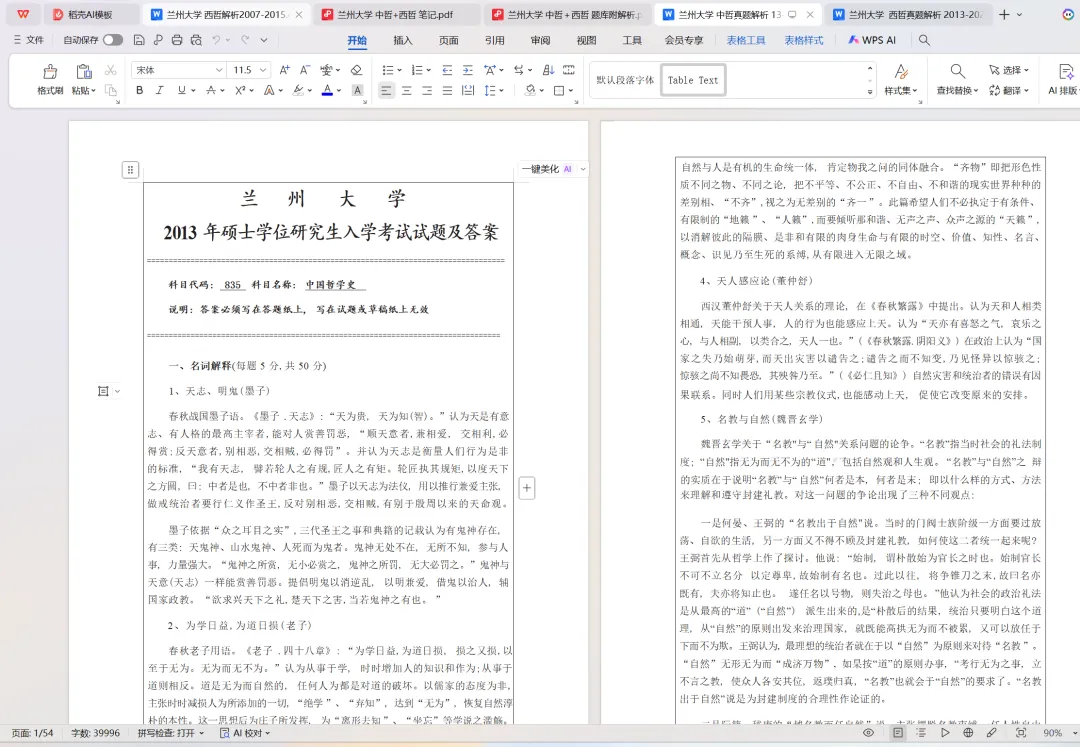Click the WPS AI button
Image resolution: width=1080 pixels, height=747 pixels.
point(872,41)
